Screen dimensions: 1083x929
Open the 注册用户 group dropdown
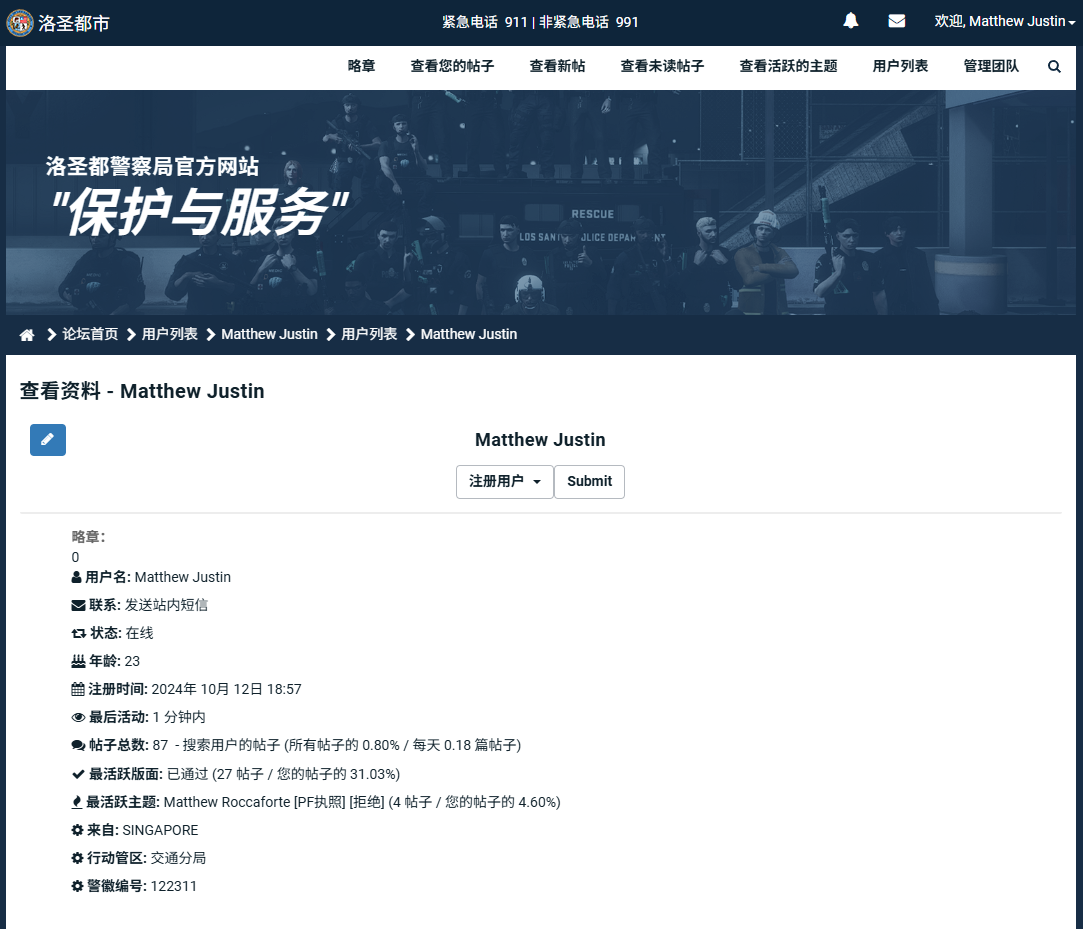(504, 482)
